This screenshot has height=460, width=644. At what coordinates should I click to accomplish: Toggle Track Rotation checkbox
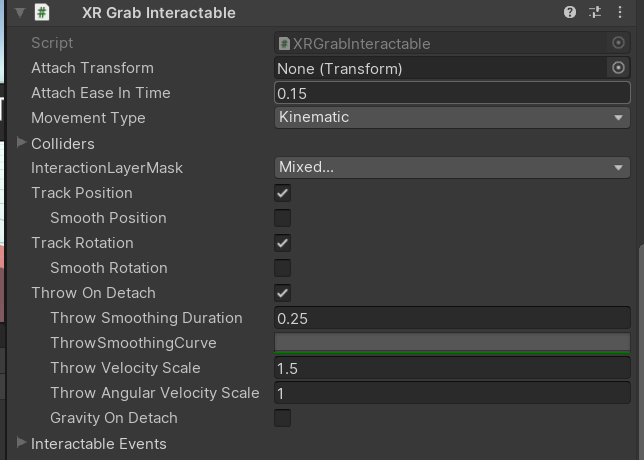click(283, 243)
